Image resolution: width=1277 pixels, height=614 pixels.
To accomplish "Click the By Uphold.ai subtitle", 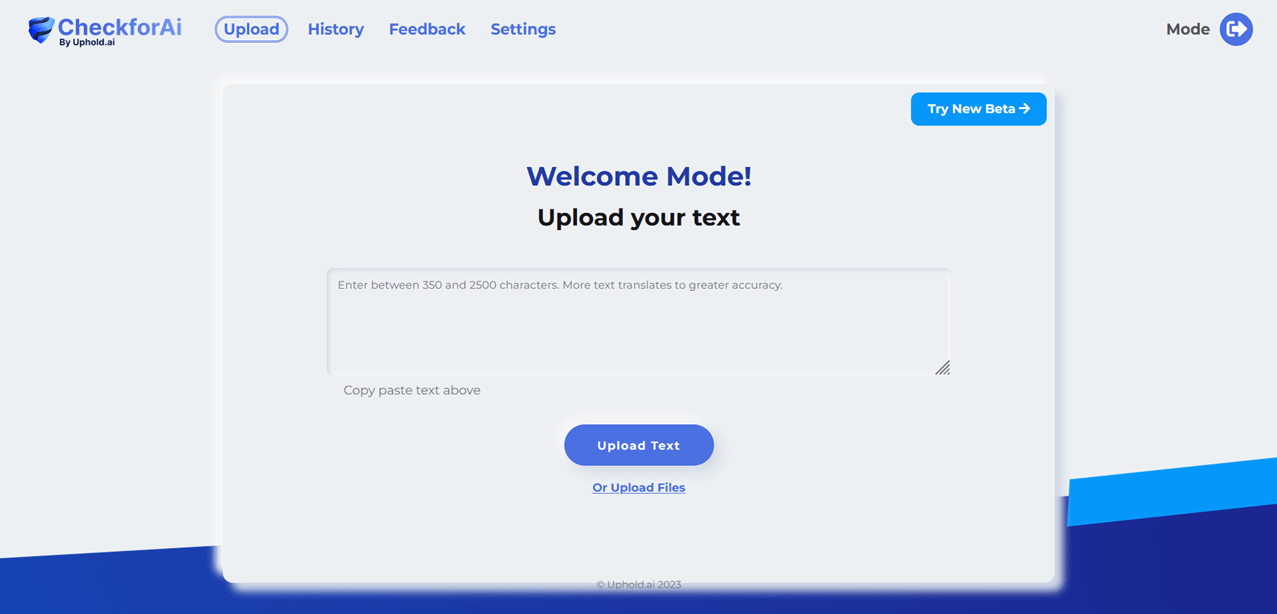I will point(86,43).
